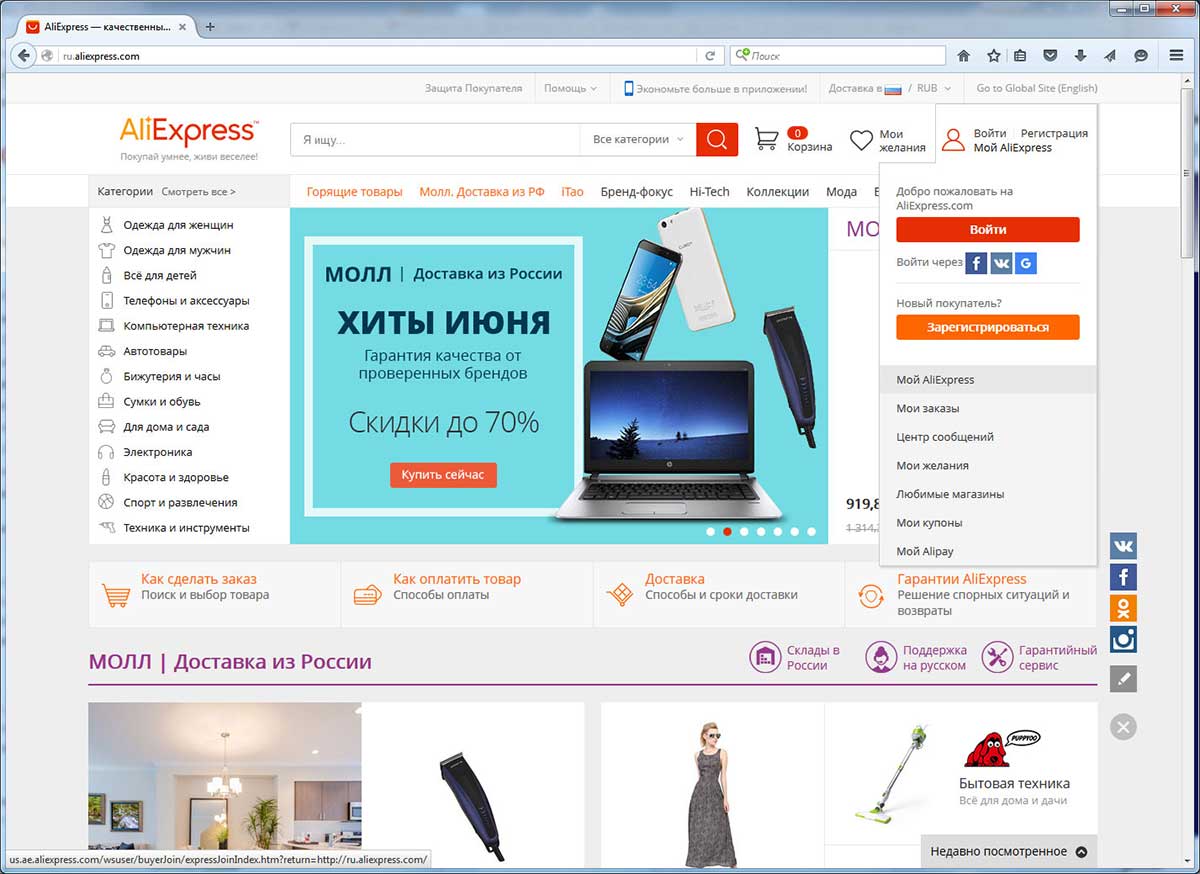
Task: Open the heart wishlist icon
Action: point(861,141)
